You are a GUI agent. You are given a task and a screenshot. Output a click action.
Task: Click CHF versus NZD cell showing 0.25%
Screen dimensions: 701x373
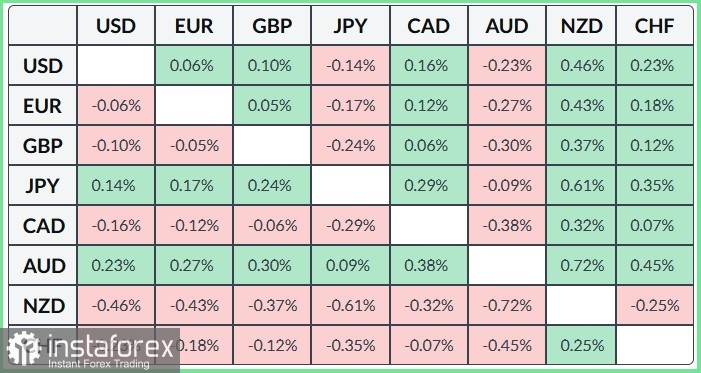[582, 345]
